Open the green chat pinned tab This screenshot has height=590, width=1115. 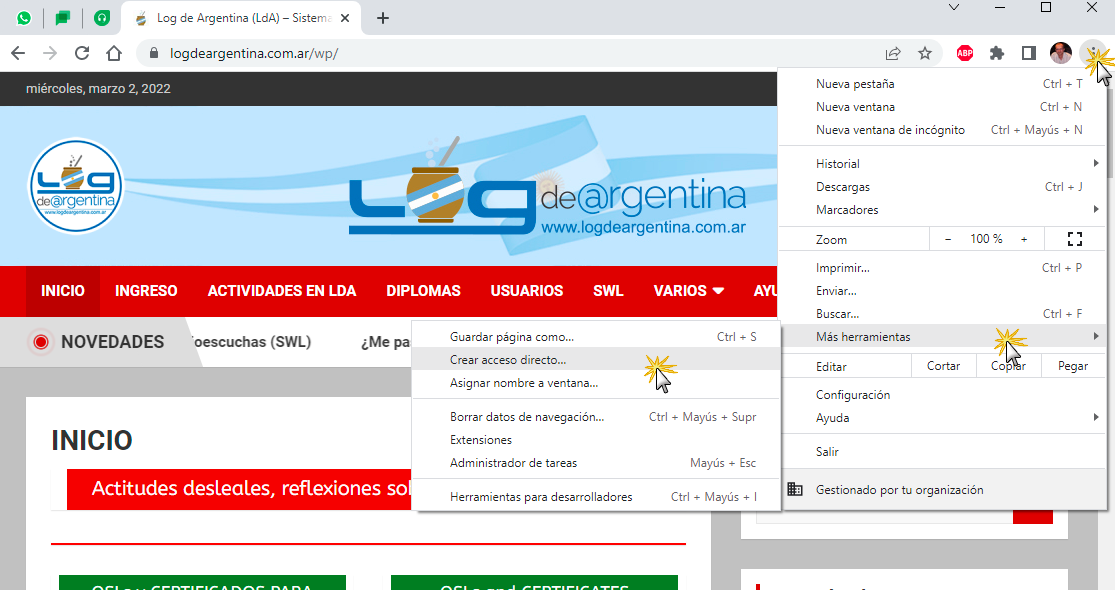click(x=63, y=18)
